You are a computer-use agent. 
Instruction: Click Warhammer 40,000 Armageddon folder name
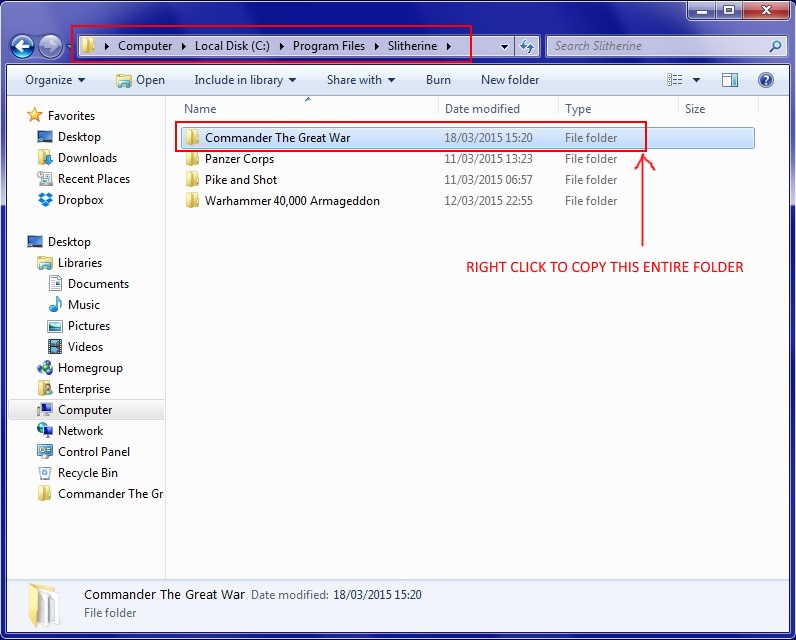pyautogui.click(x=292, y=201)
